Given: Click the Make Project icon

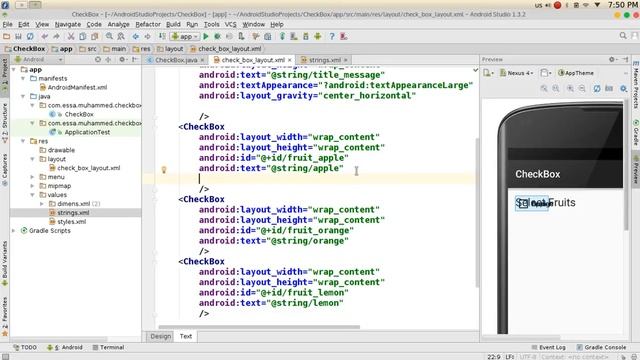Looking at the screenshot, I should tap(162, 36).
